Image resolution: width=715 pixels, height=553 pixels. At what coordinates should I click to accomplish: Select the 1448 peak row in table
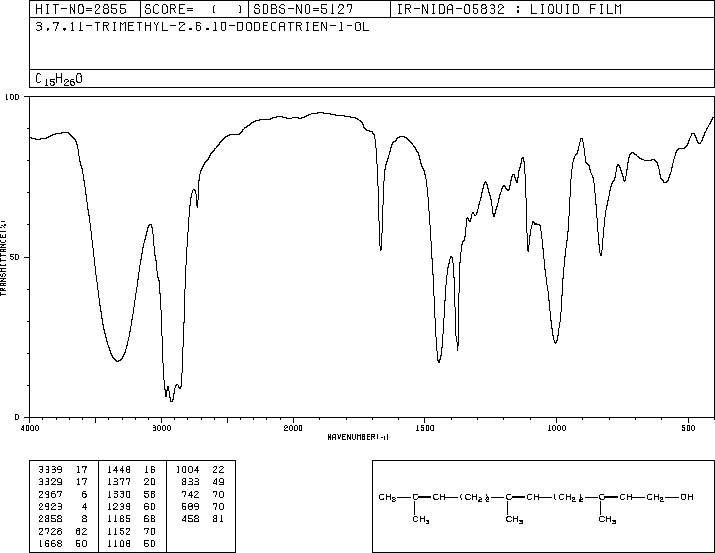pos(131,470)
